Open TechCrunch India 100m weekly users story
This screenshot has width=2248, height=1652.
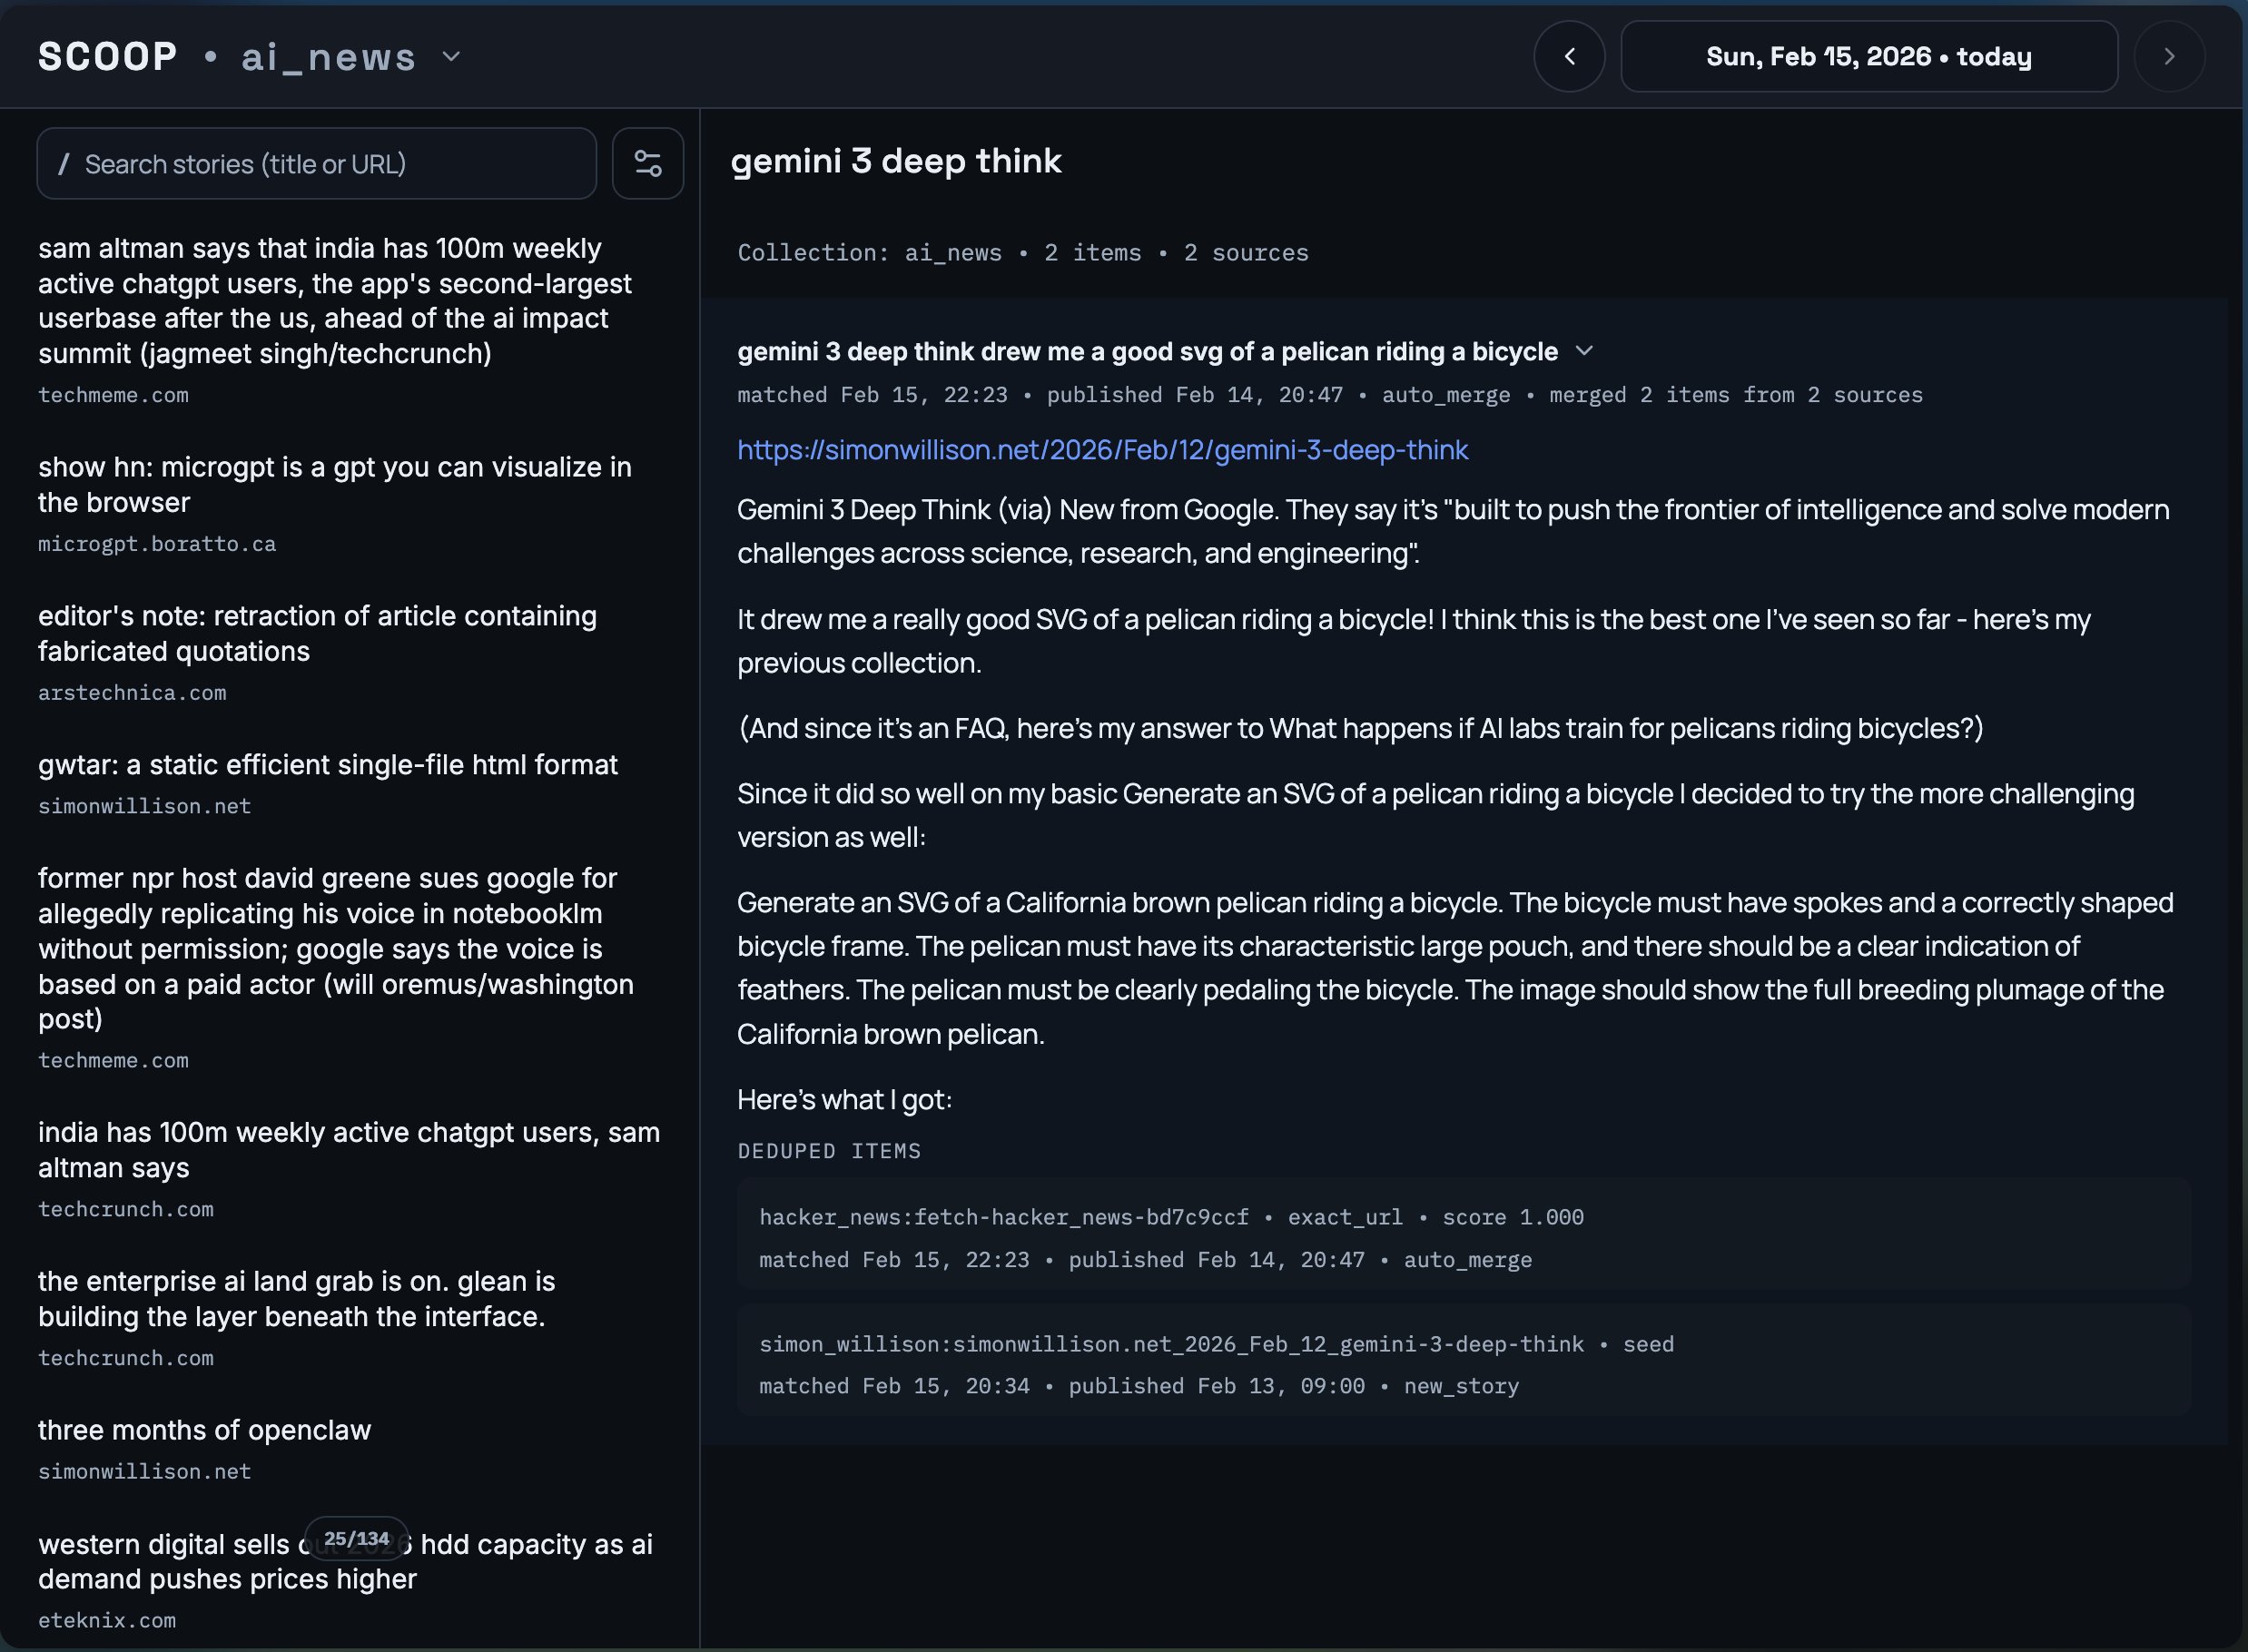(349, 1149)
